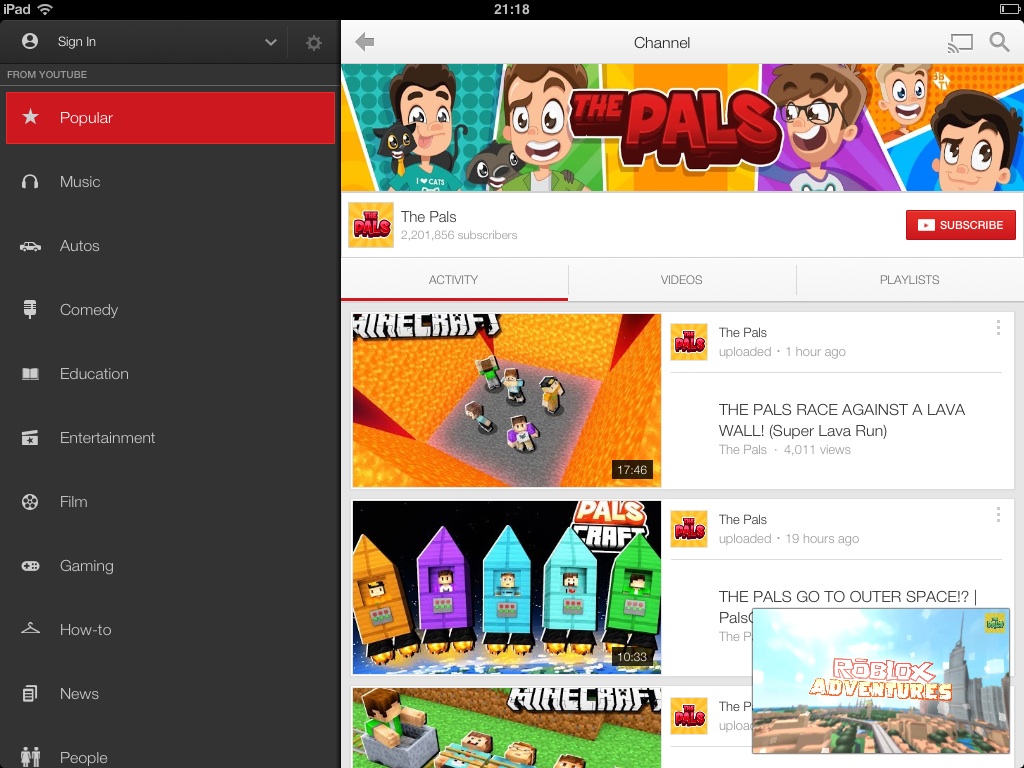Subscribe to The Pals channel
This screenshot has width=1024, height=768.
pyautogui.click(x=960, y=225)
